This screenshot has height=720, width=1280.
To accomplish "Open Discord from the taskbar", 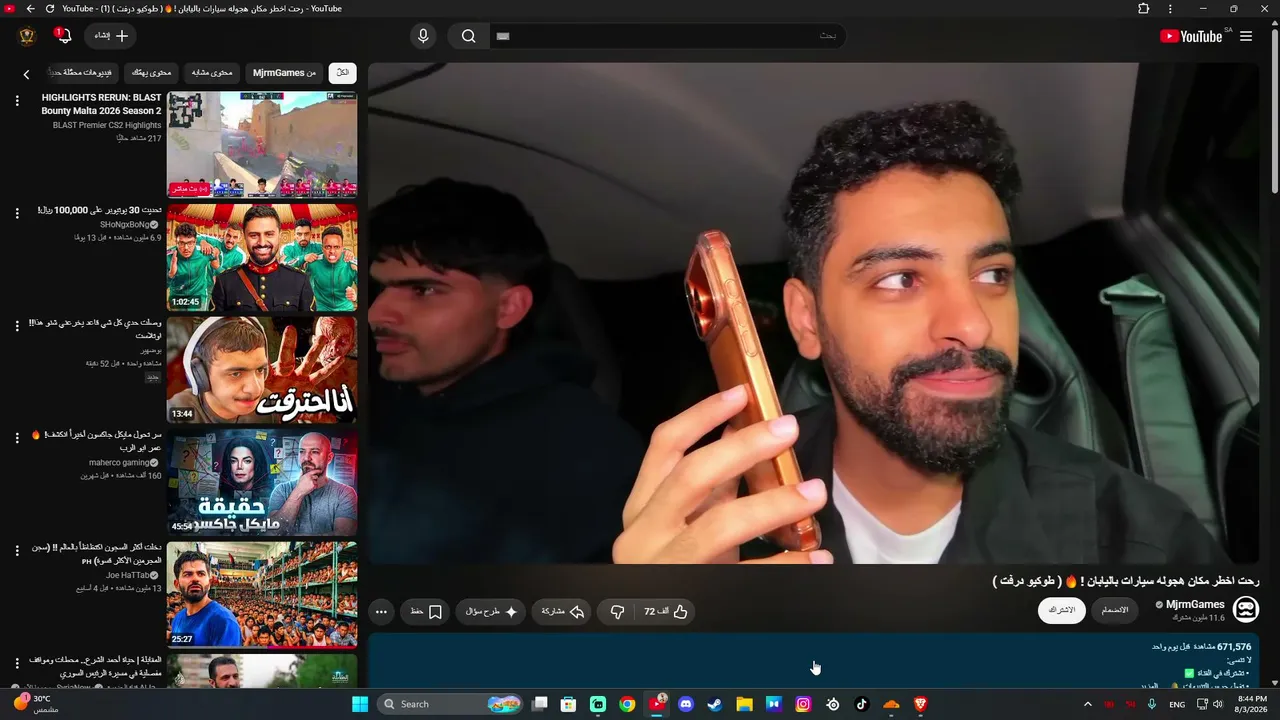I will (x=685, y=704).
